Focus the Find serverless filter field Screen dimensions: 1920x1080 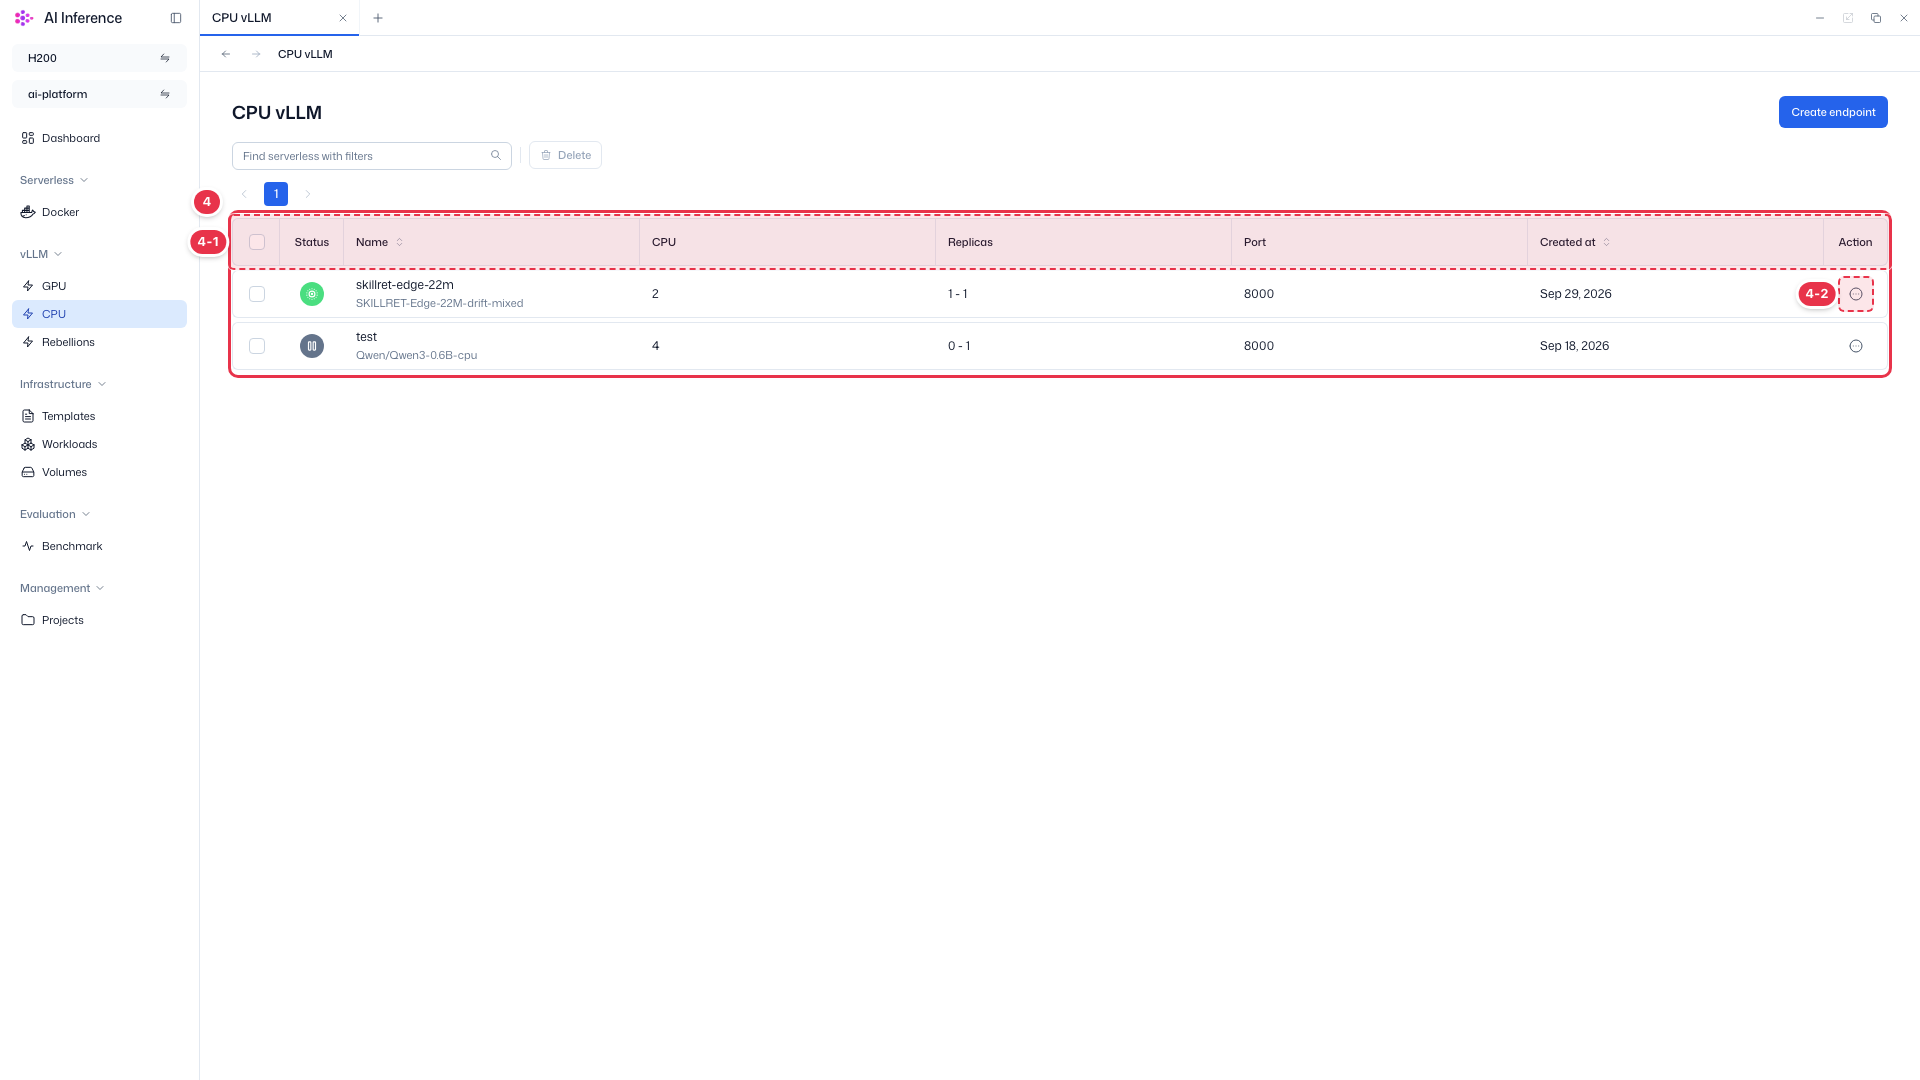pyautogui.click(x=372, y=156)
